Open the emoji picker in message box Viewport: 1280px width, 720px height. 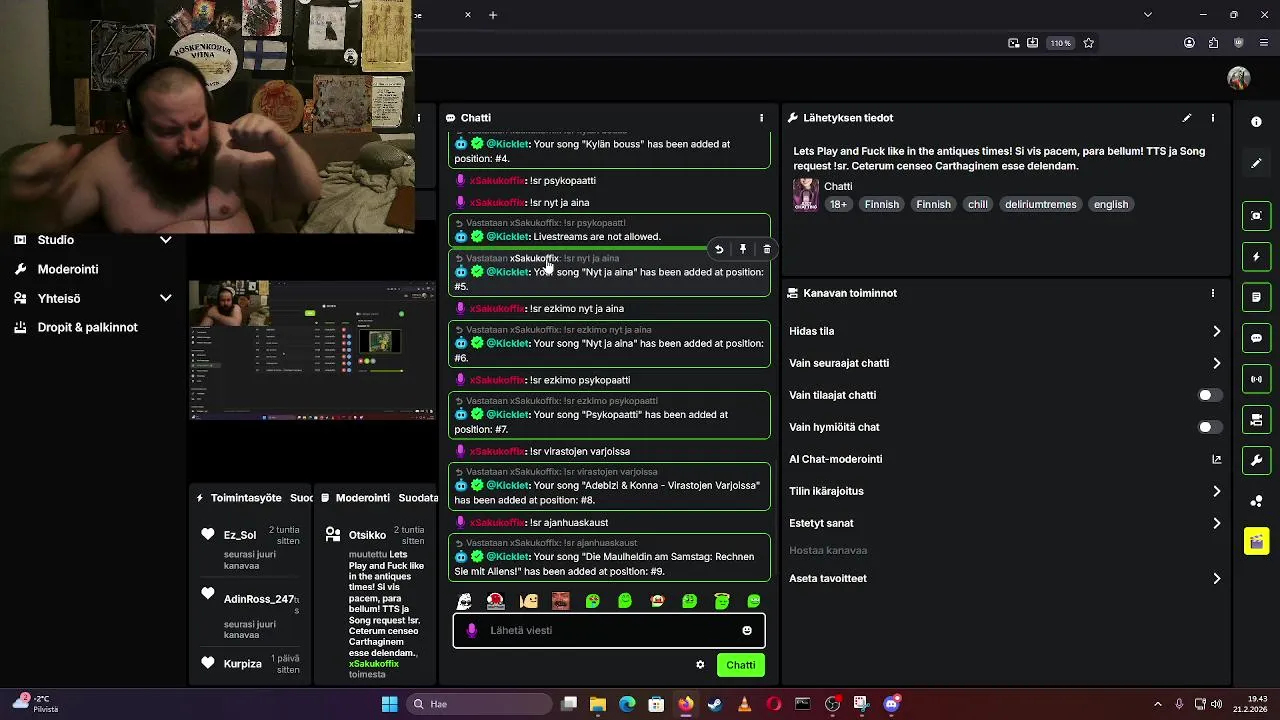[x=747, y=630]
